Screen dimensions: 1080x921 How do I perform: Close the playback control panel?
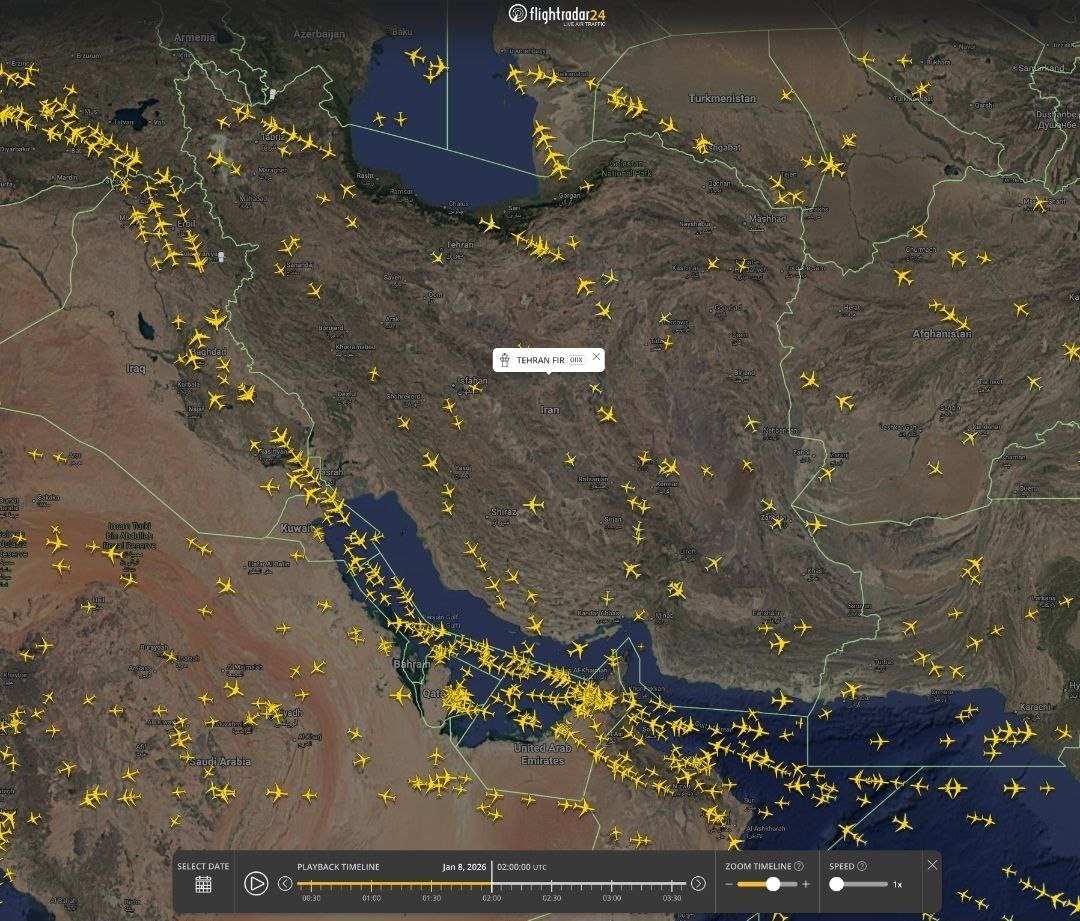tap(932, 865)
